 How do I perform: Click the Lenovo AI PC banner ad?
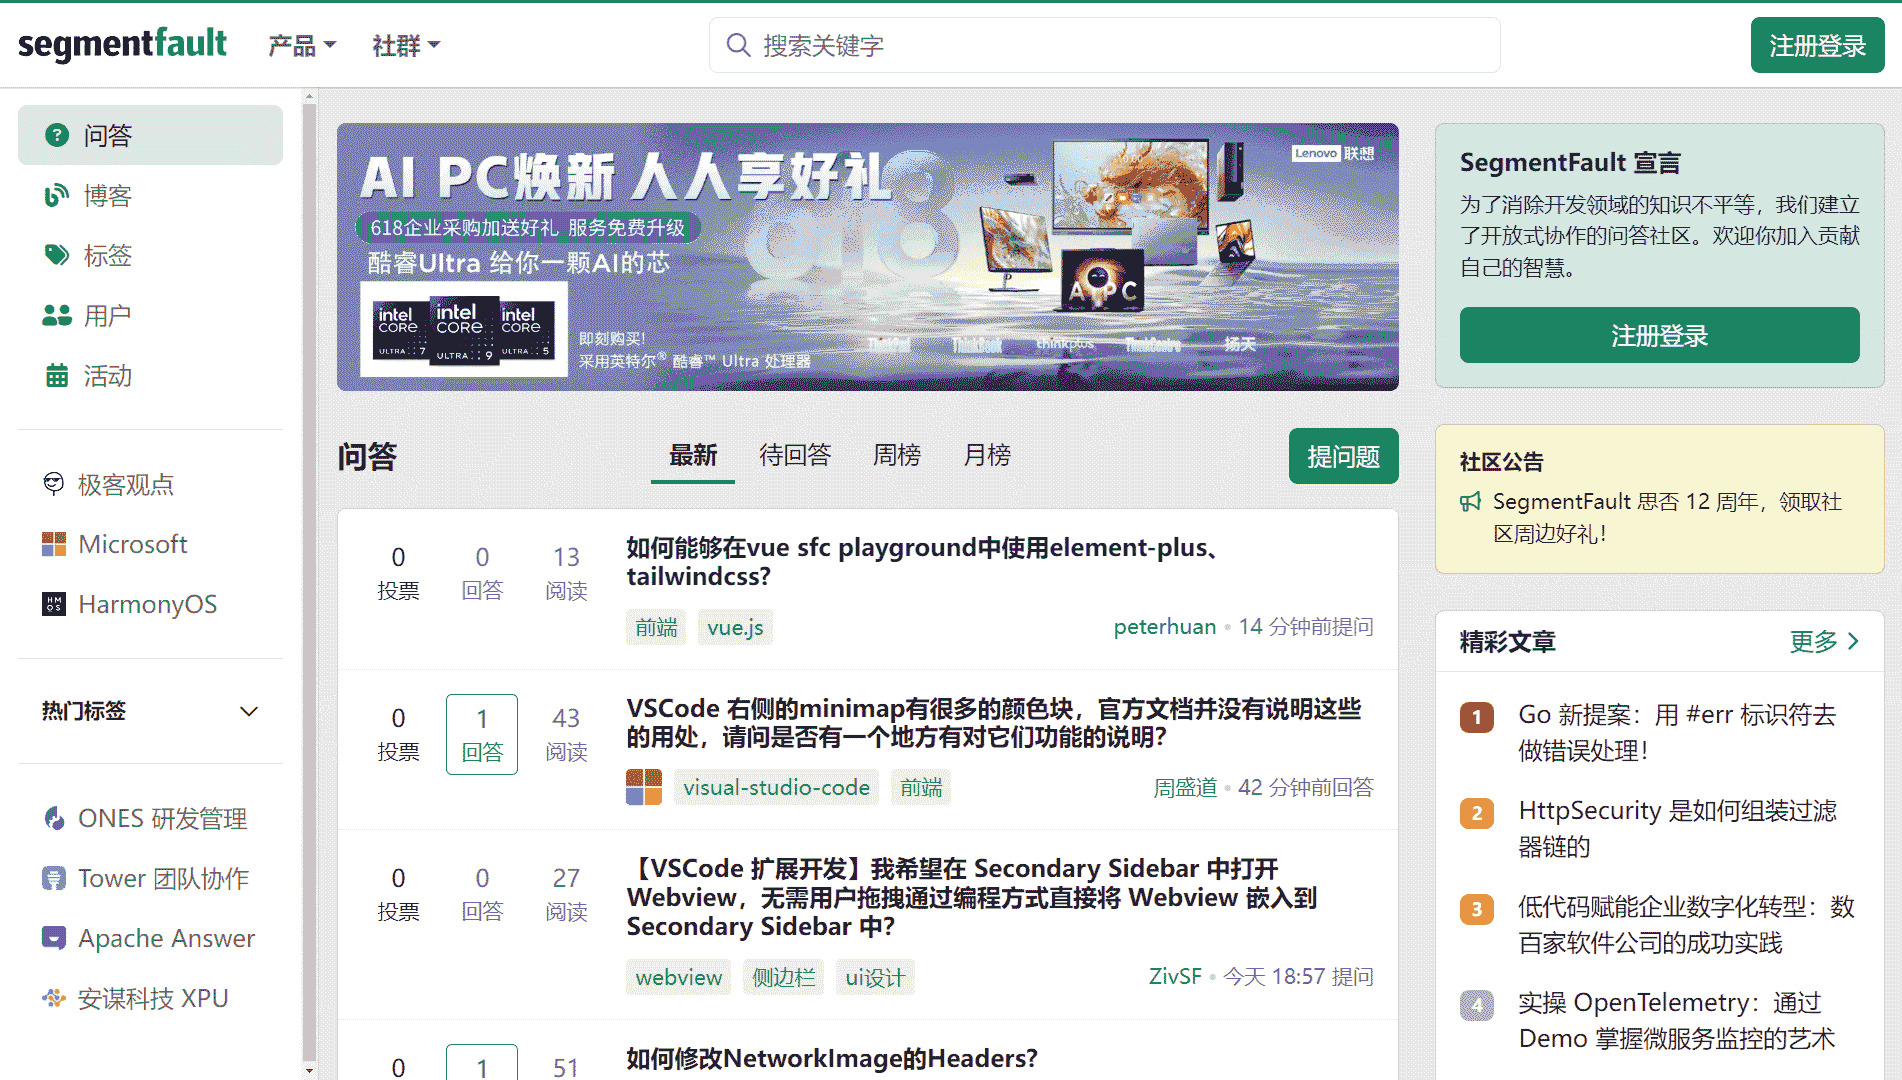coord(867,256)
